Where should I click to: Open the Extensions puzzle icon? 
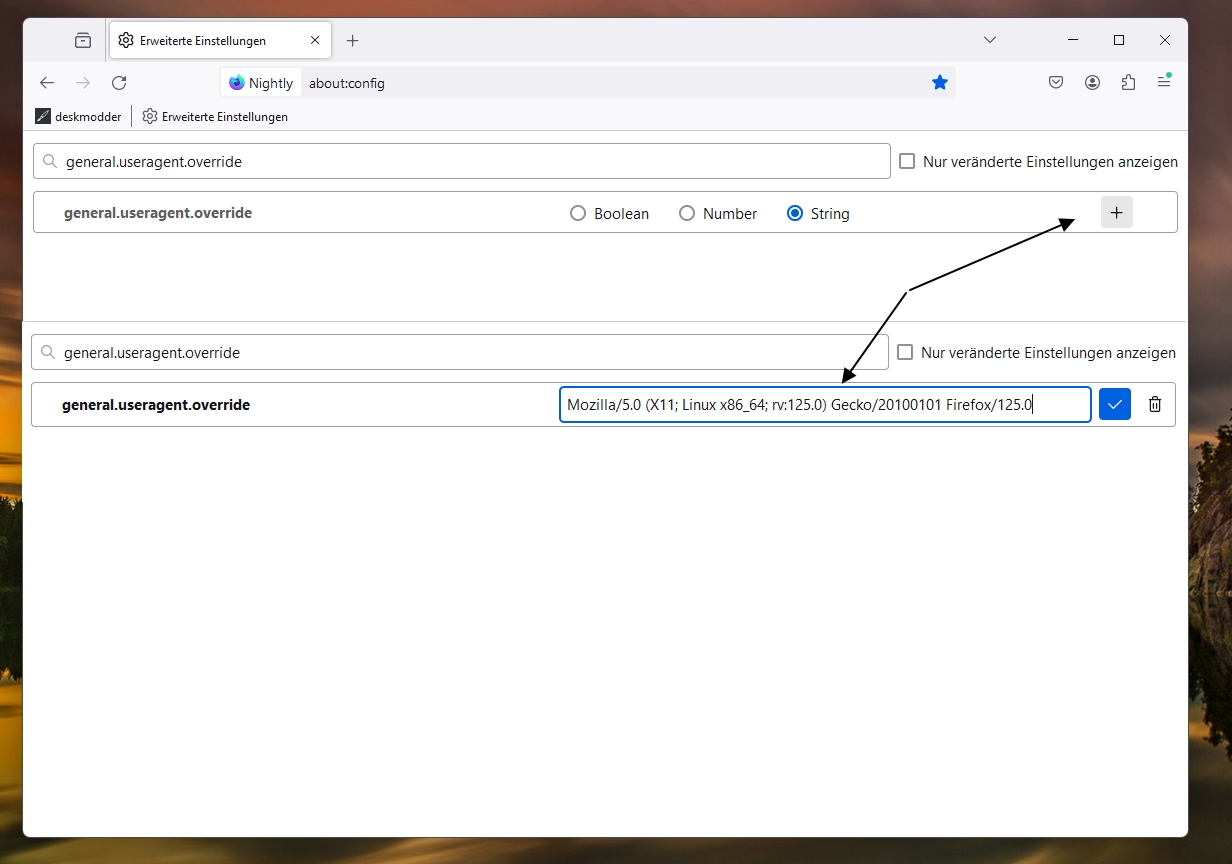coord(1128,83)
